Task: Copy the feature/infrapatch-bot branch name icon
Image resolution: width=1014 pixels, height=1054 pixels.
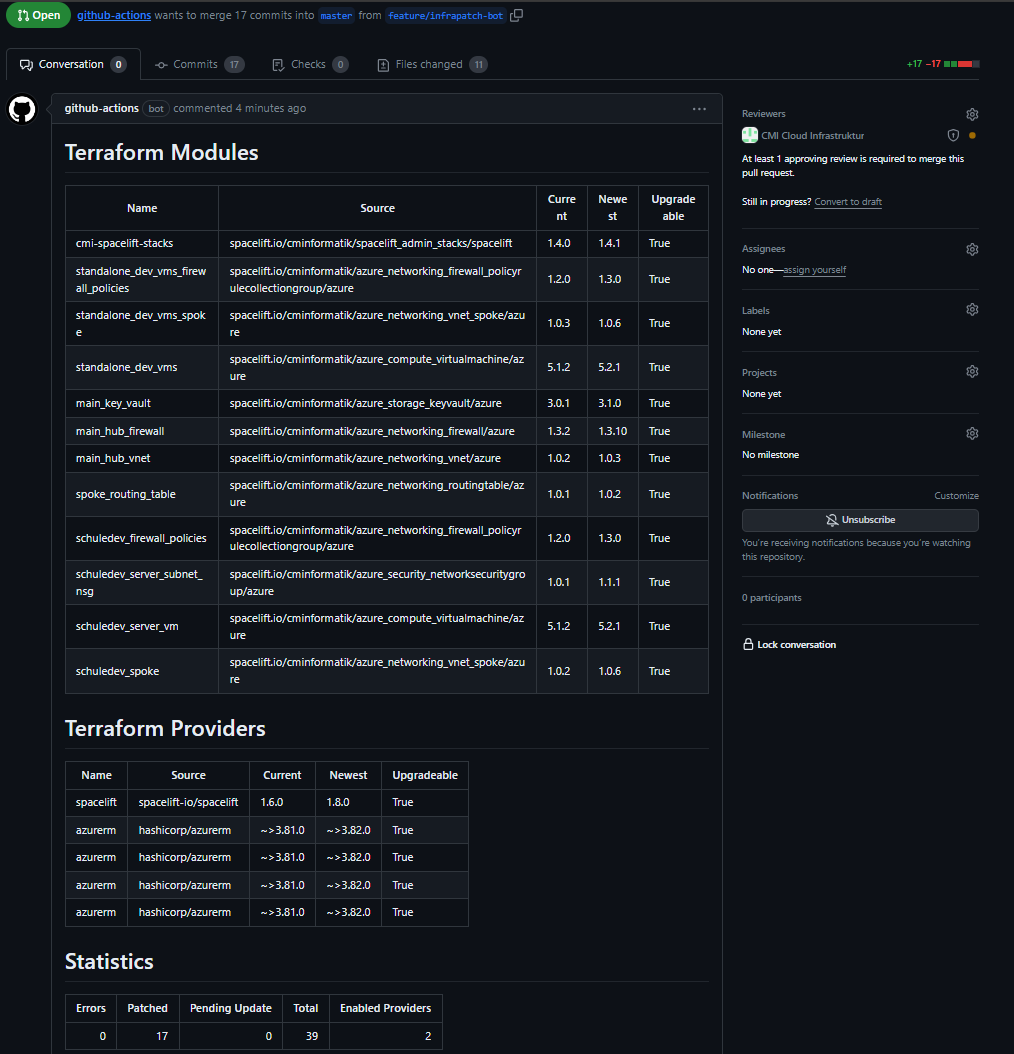Action: (516, 15)
